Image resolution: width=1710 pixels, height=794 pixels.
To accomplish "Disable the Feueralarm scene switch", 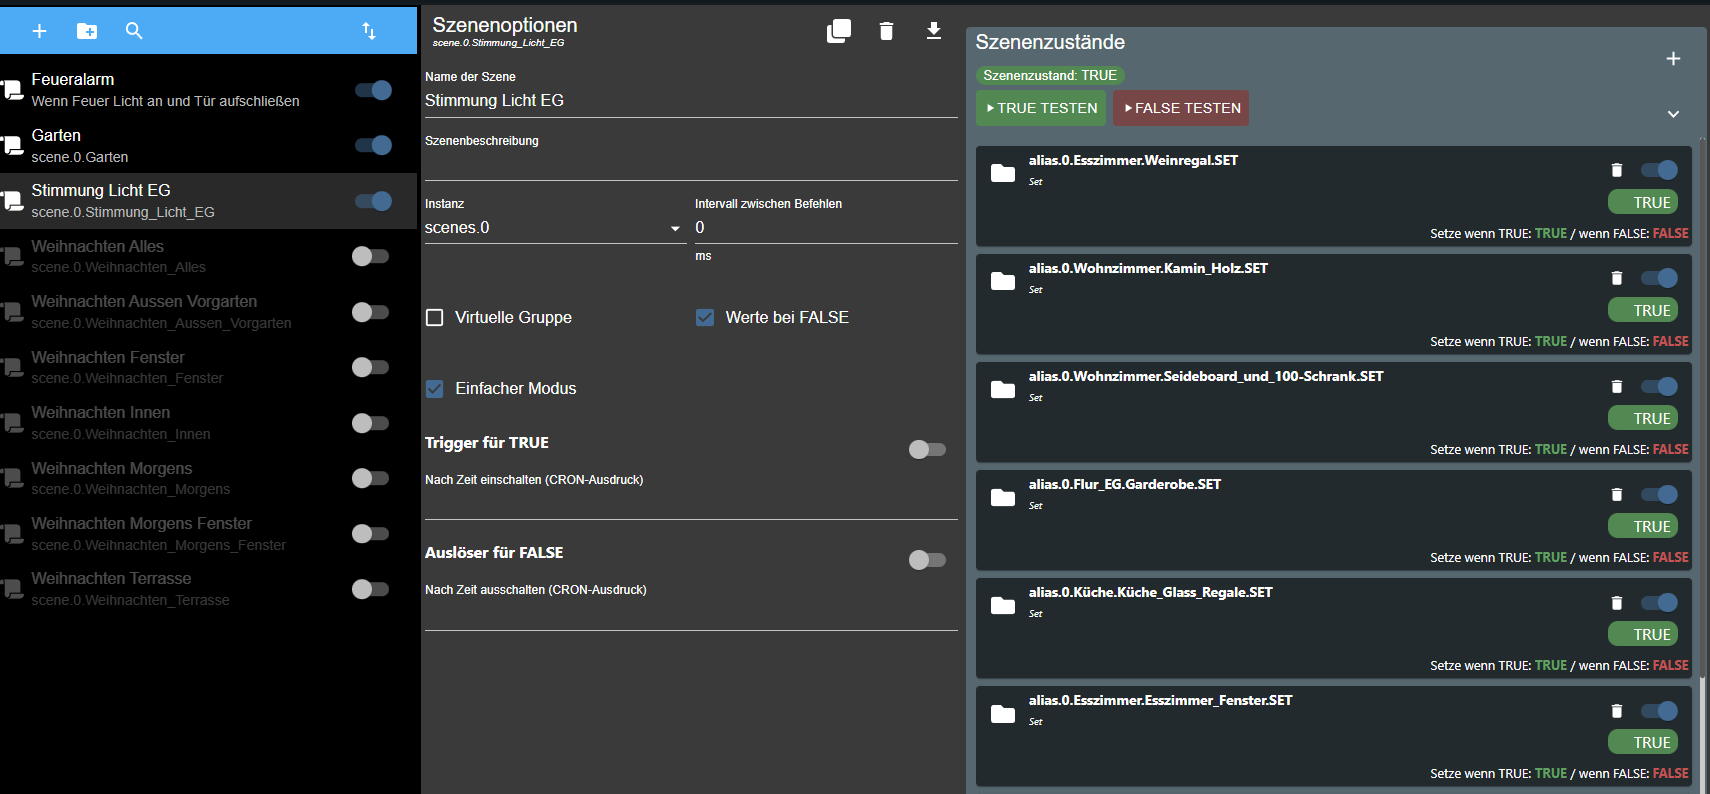I will tap(373, 90).
